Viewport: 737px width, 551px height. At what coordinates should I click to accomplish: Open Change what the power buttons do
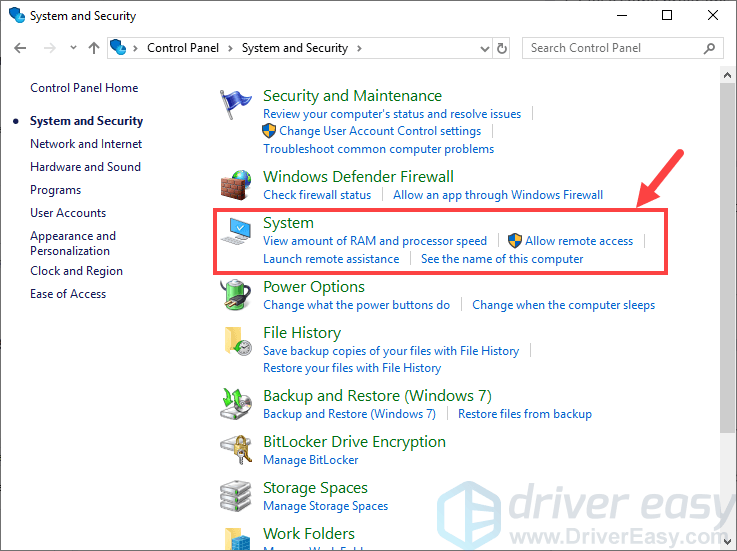click(x=356, y=305)
